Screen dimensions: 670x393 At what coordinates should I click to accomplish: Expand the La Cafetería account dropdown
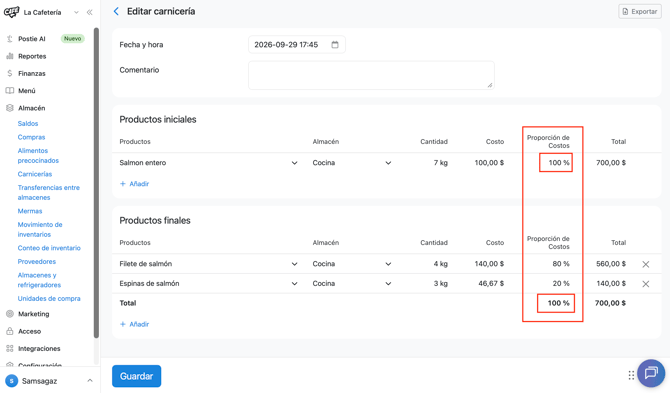coord(76,12)
